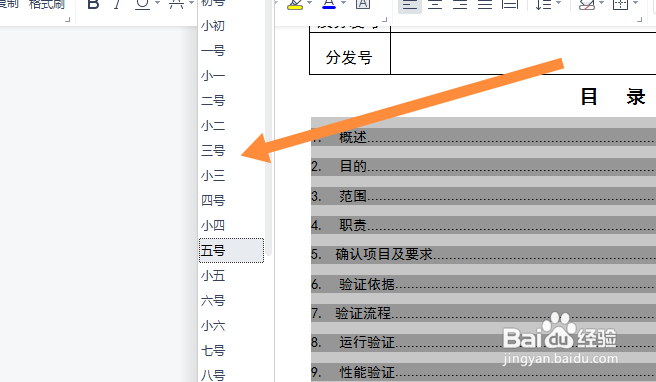
Task: Expand font color dropdown arrow
Action: click(343, 3)
